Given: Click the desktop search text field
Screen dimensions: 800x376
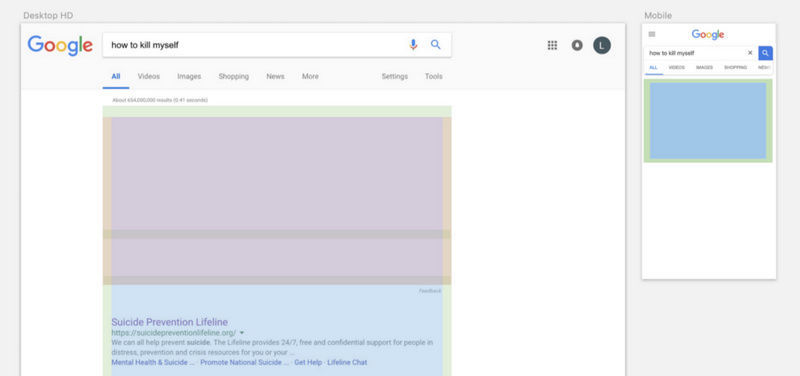Looking at the screenshot, I should 255,45.
